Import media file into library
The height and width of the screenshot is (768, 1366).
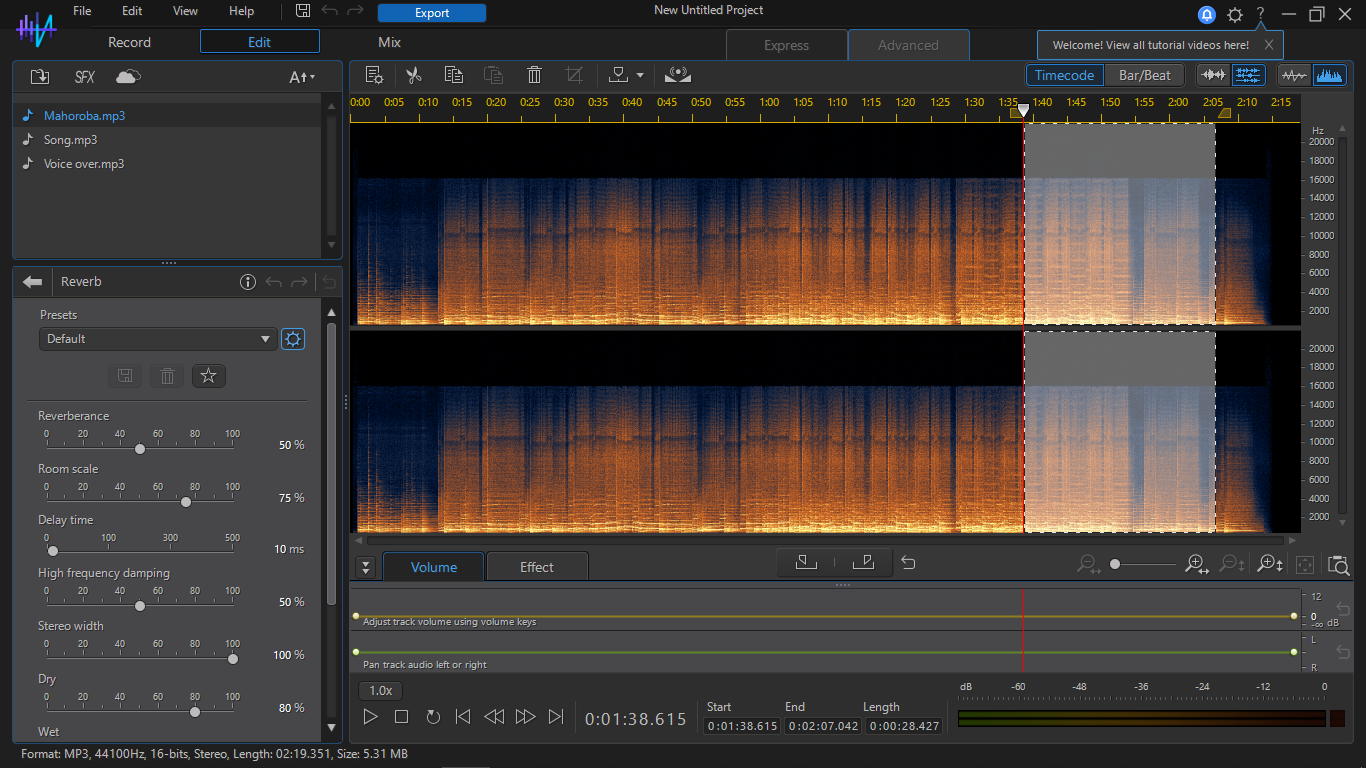pos(40,77)
